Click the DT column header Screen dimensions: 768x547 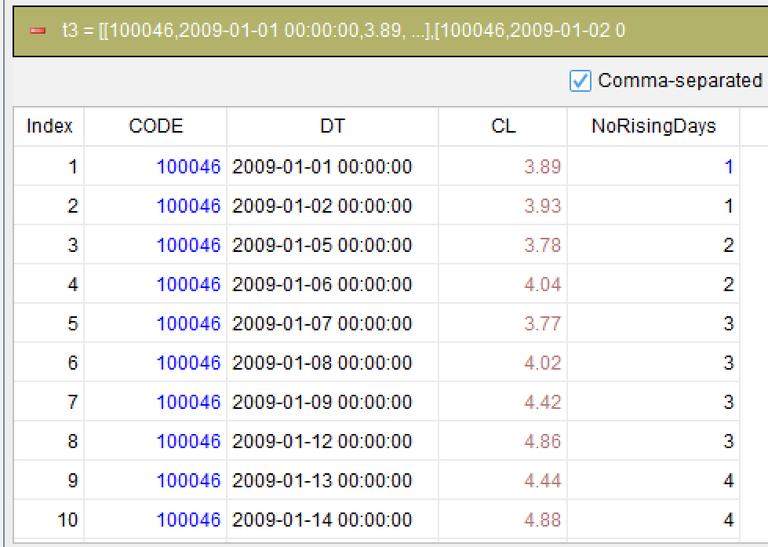pos(333,126)
